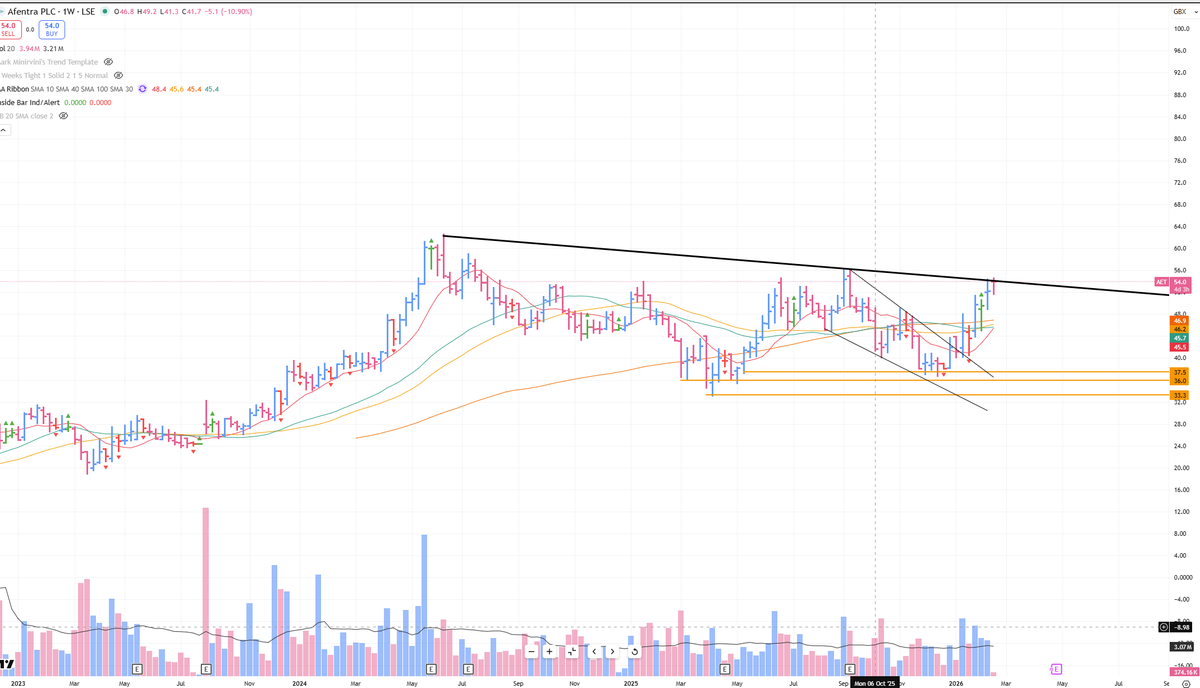The width and height of the screenshot is (1200, 688).
Task: Click the -8.98 axis value label
Action: [1181, 627]
